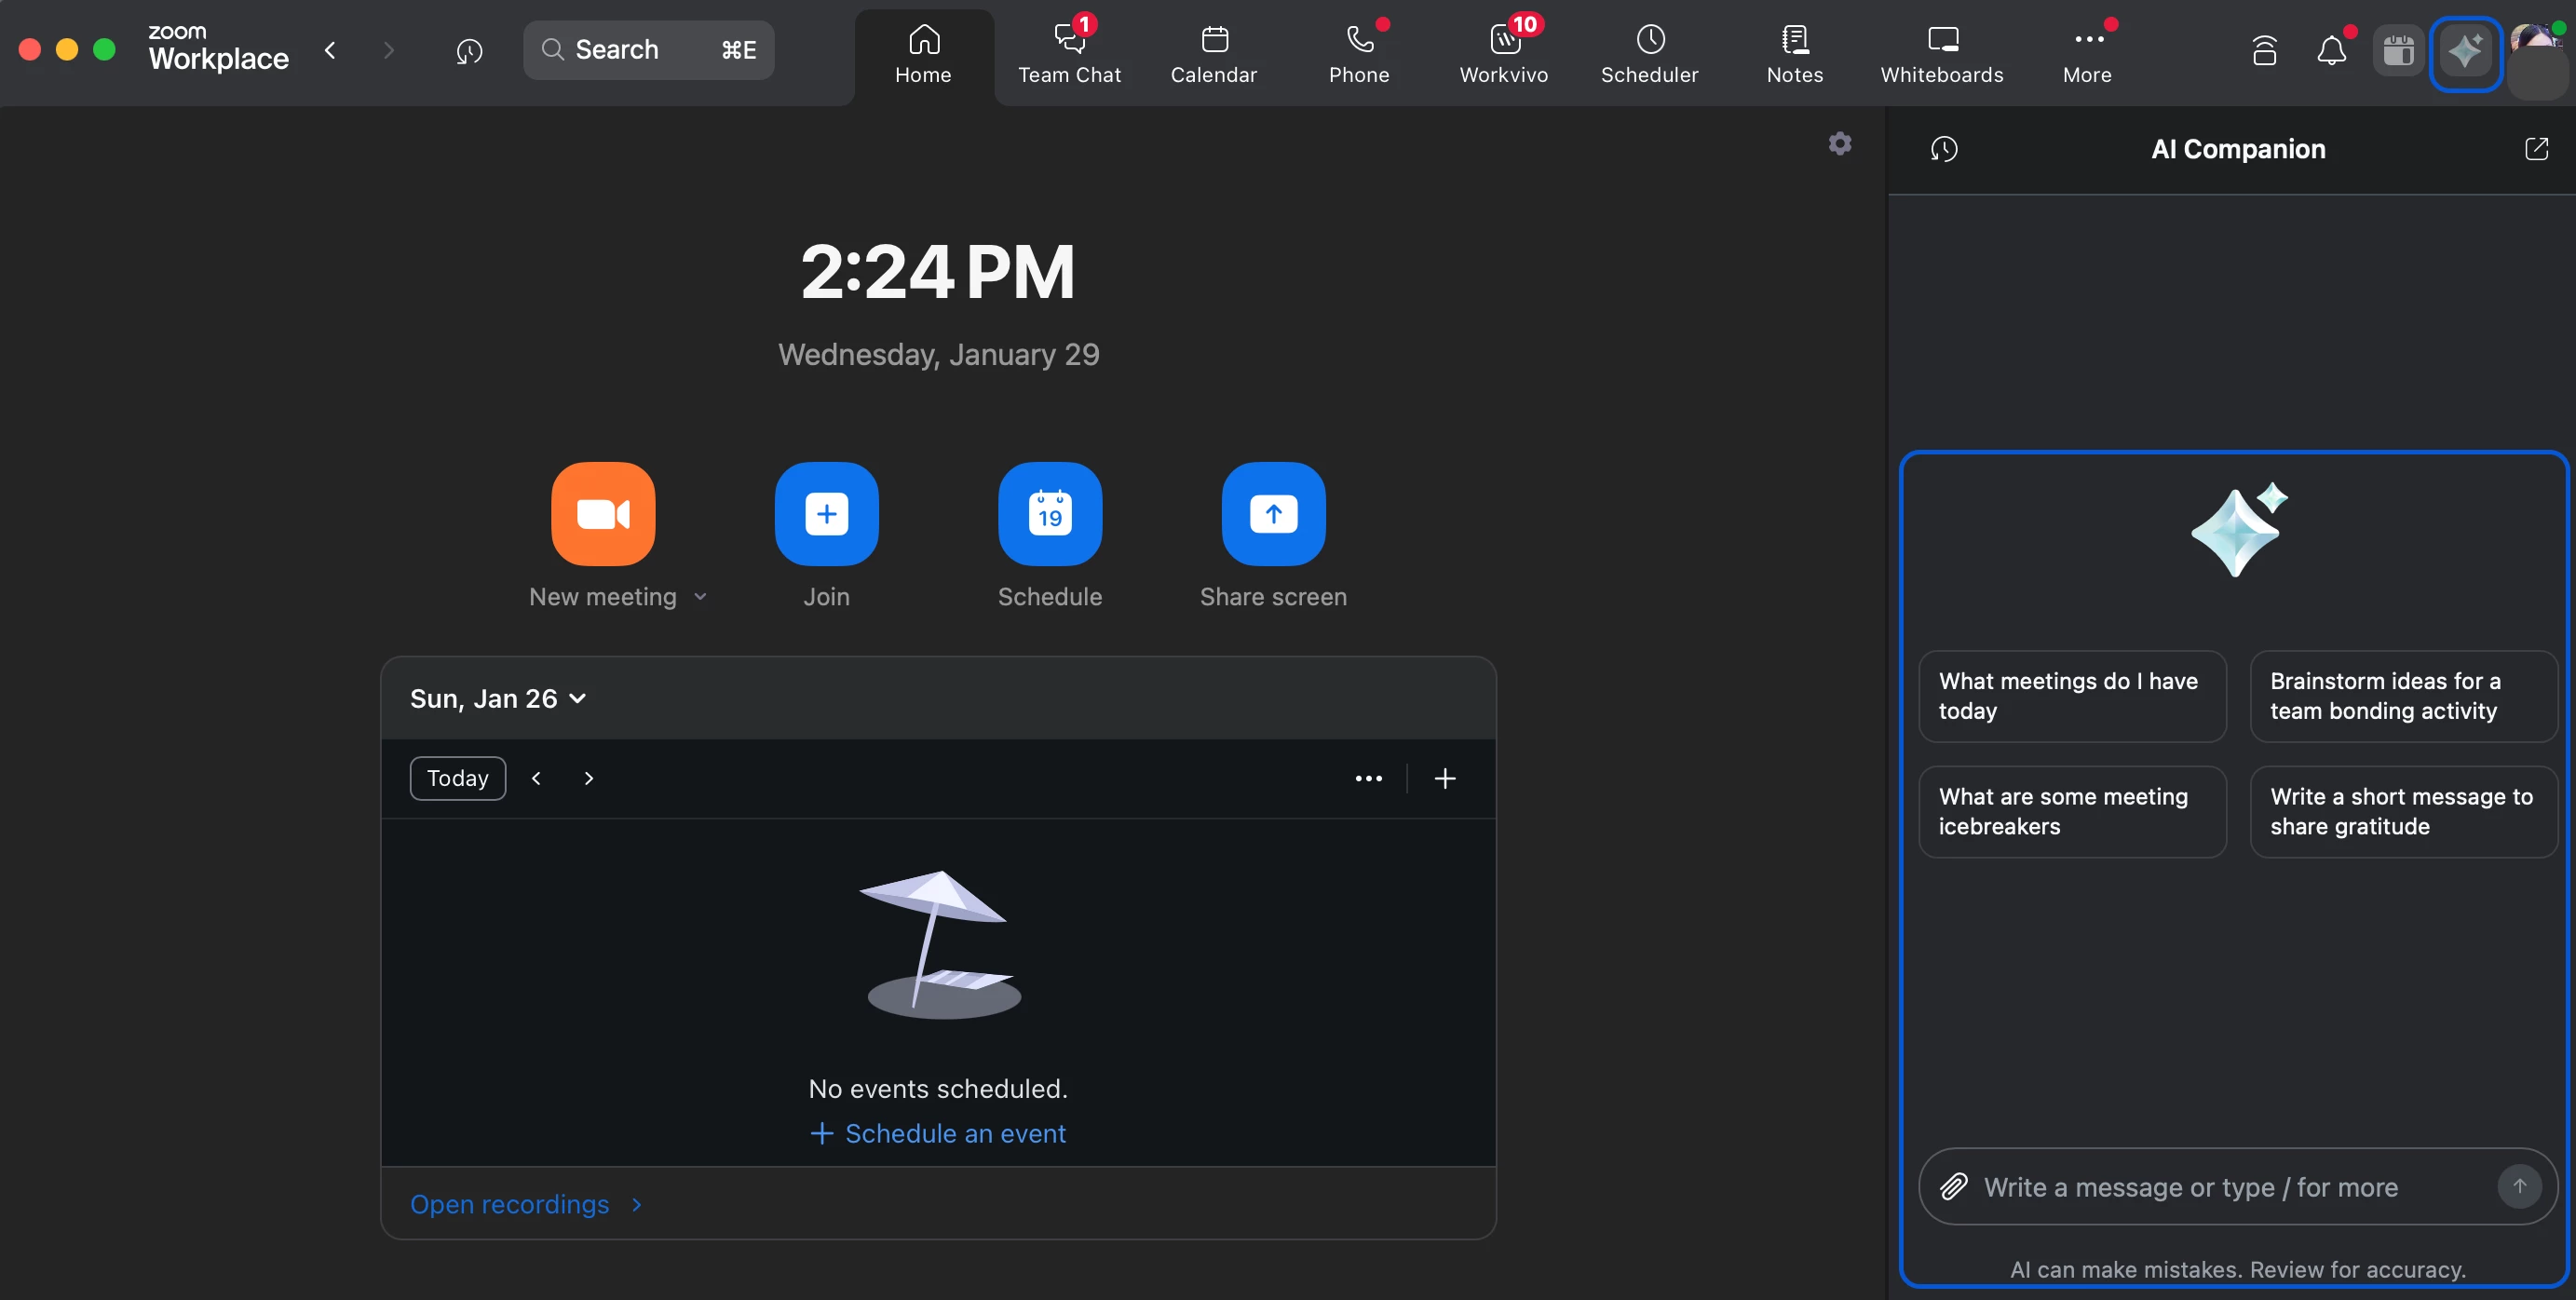This screenshot has width=2576, height=1300.
Task: Open home settings gear icon
Action: 1840,144
